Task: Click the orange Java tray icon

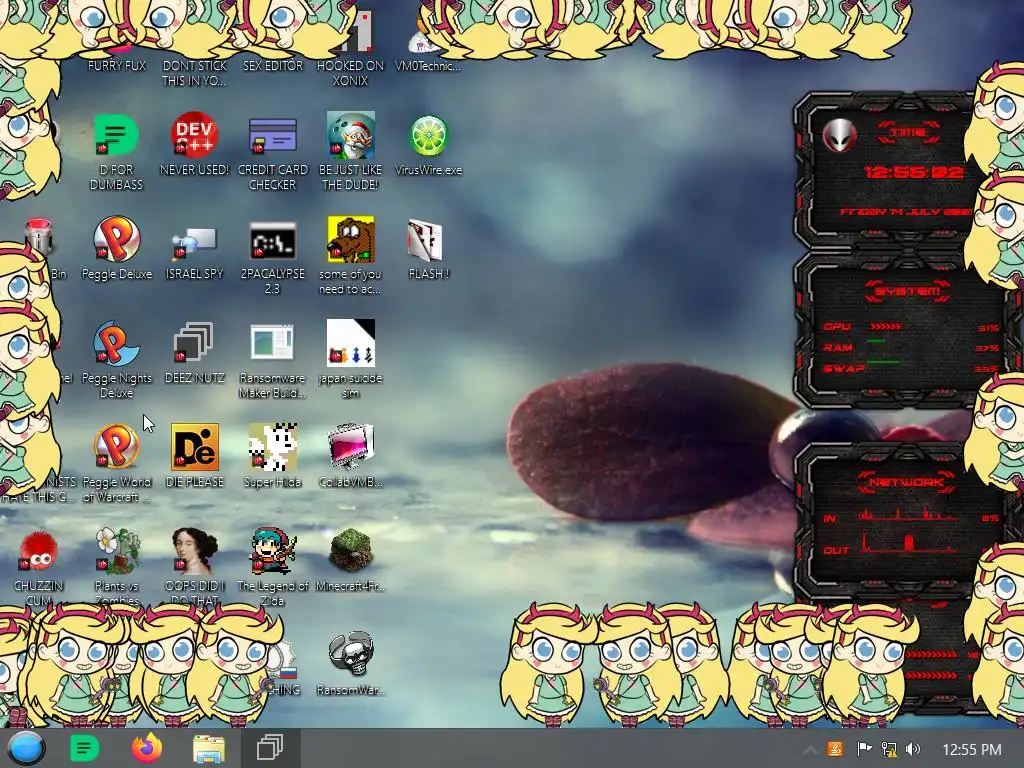Action: [835, 748]
